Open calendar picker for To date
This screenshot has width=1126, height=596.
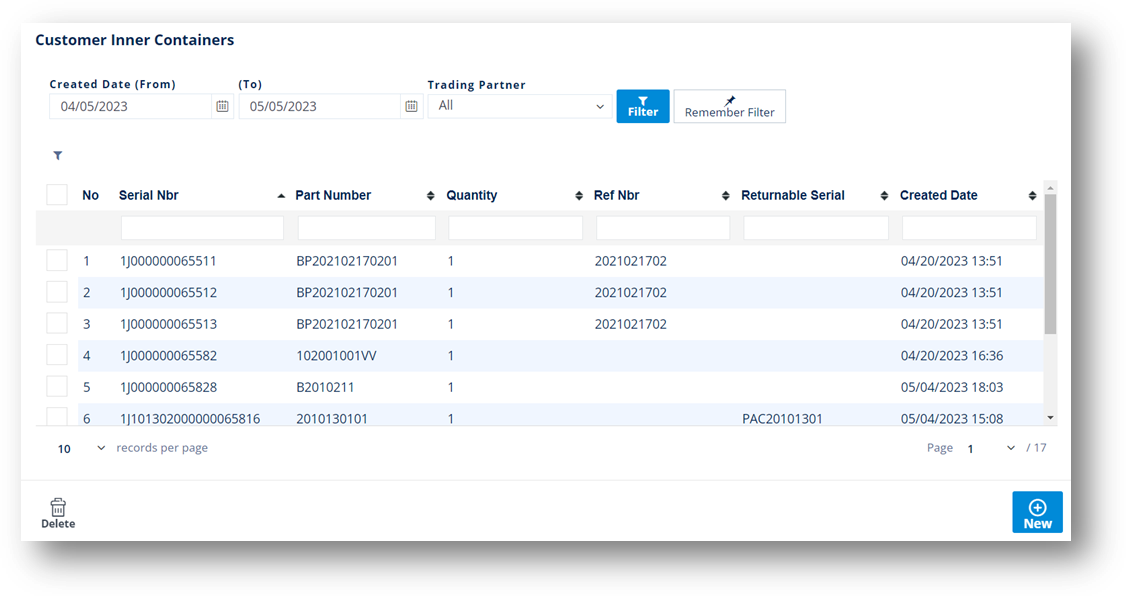tap(411, 106)
